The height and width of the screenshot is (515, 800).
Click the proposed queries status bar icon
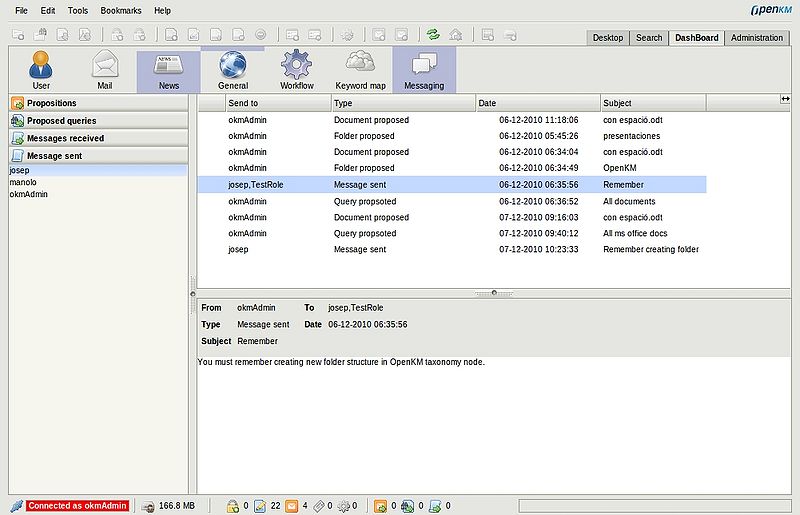pyautogui.click(x=407, y=506)
